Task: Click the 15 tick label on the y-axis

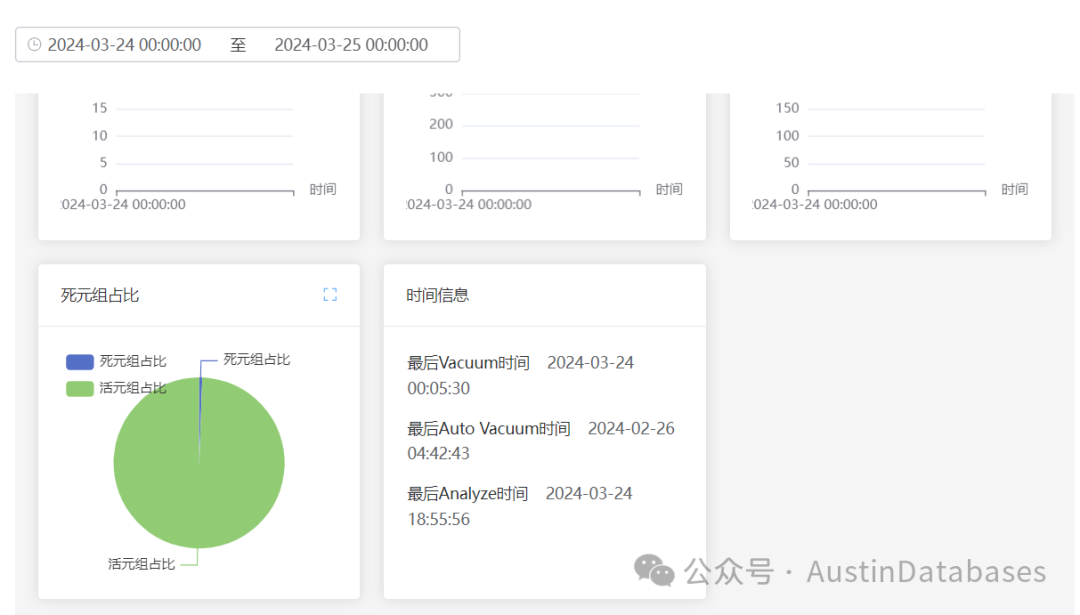Action: tap(100, 108)
